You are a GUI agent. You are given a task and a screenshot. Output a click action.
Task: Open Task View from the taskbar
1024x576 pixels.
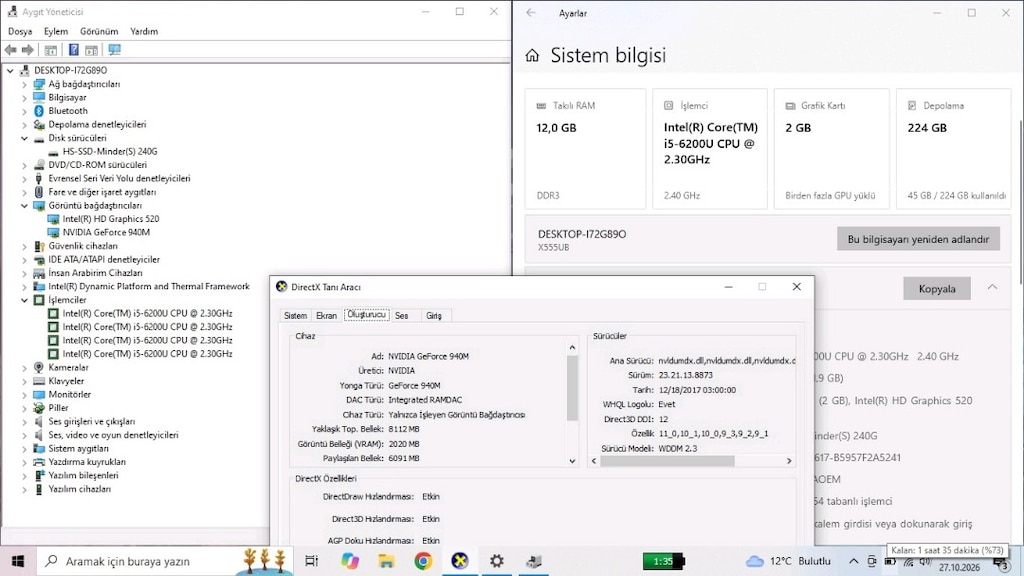[x=312, y=561]
